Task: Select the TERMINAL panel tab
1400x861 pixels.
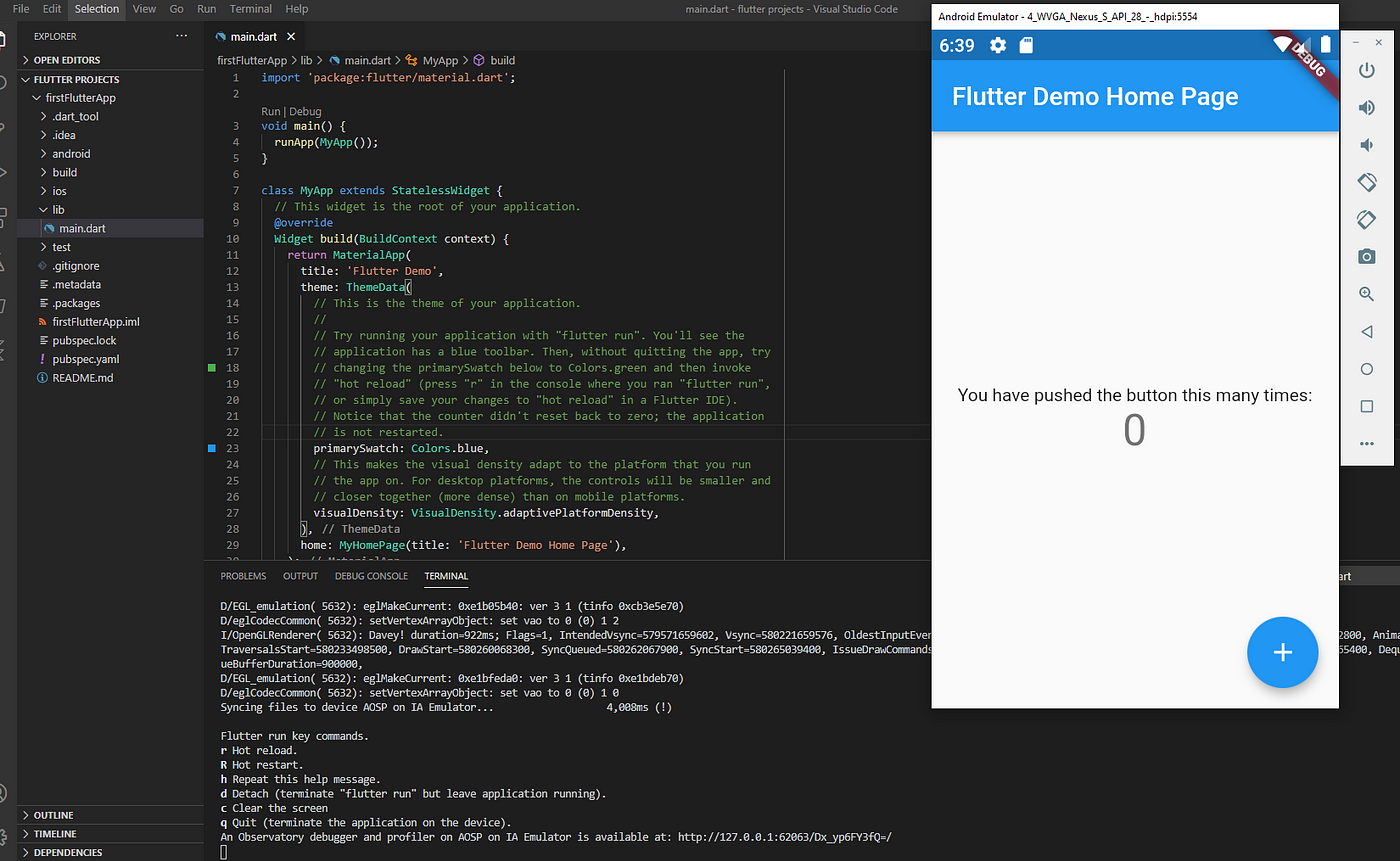Action: (x=446, y=576)
